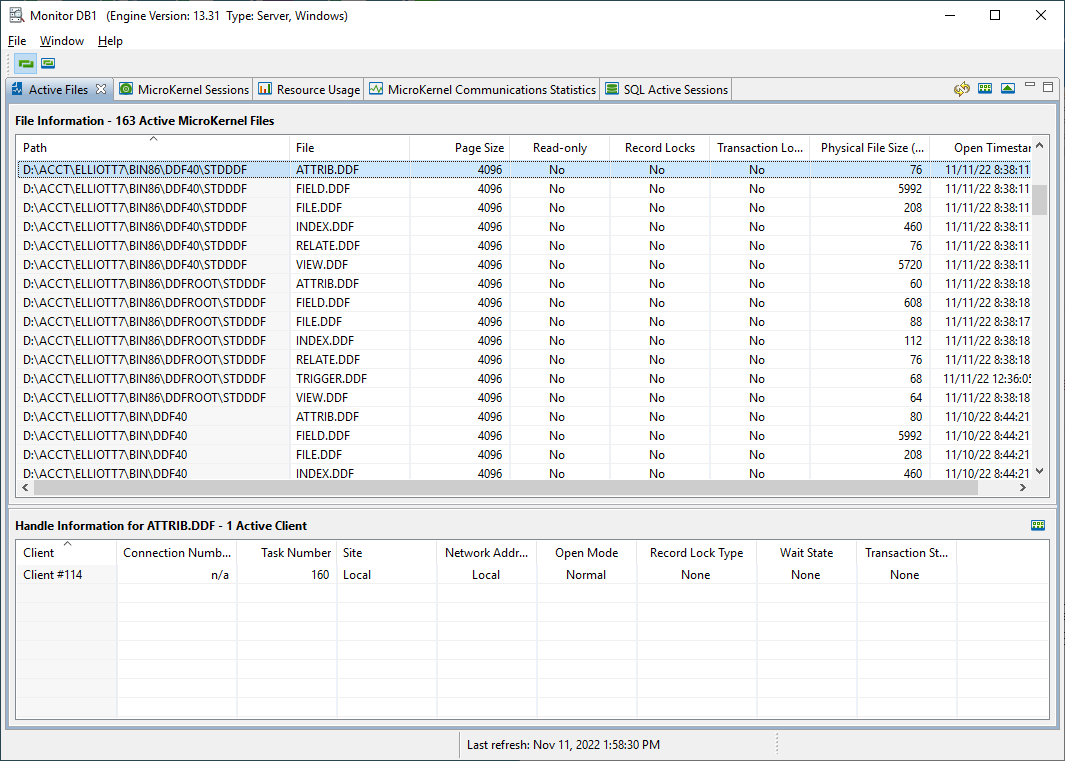Image resolution: width=1065 pixels, height=761 pixels.
Task: Minimize the view using the tab bar minimize icon
Action: click(x=1030, y=87)
